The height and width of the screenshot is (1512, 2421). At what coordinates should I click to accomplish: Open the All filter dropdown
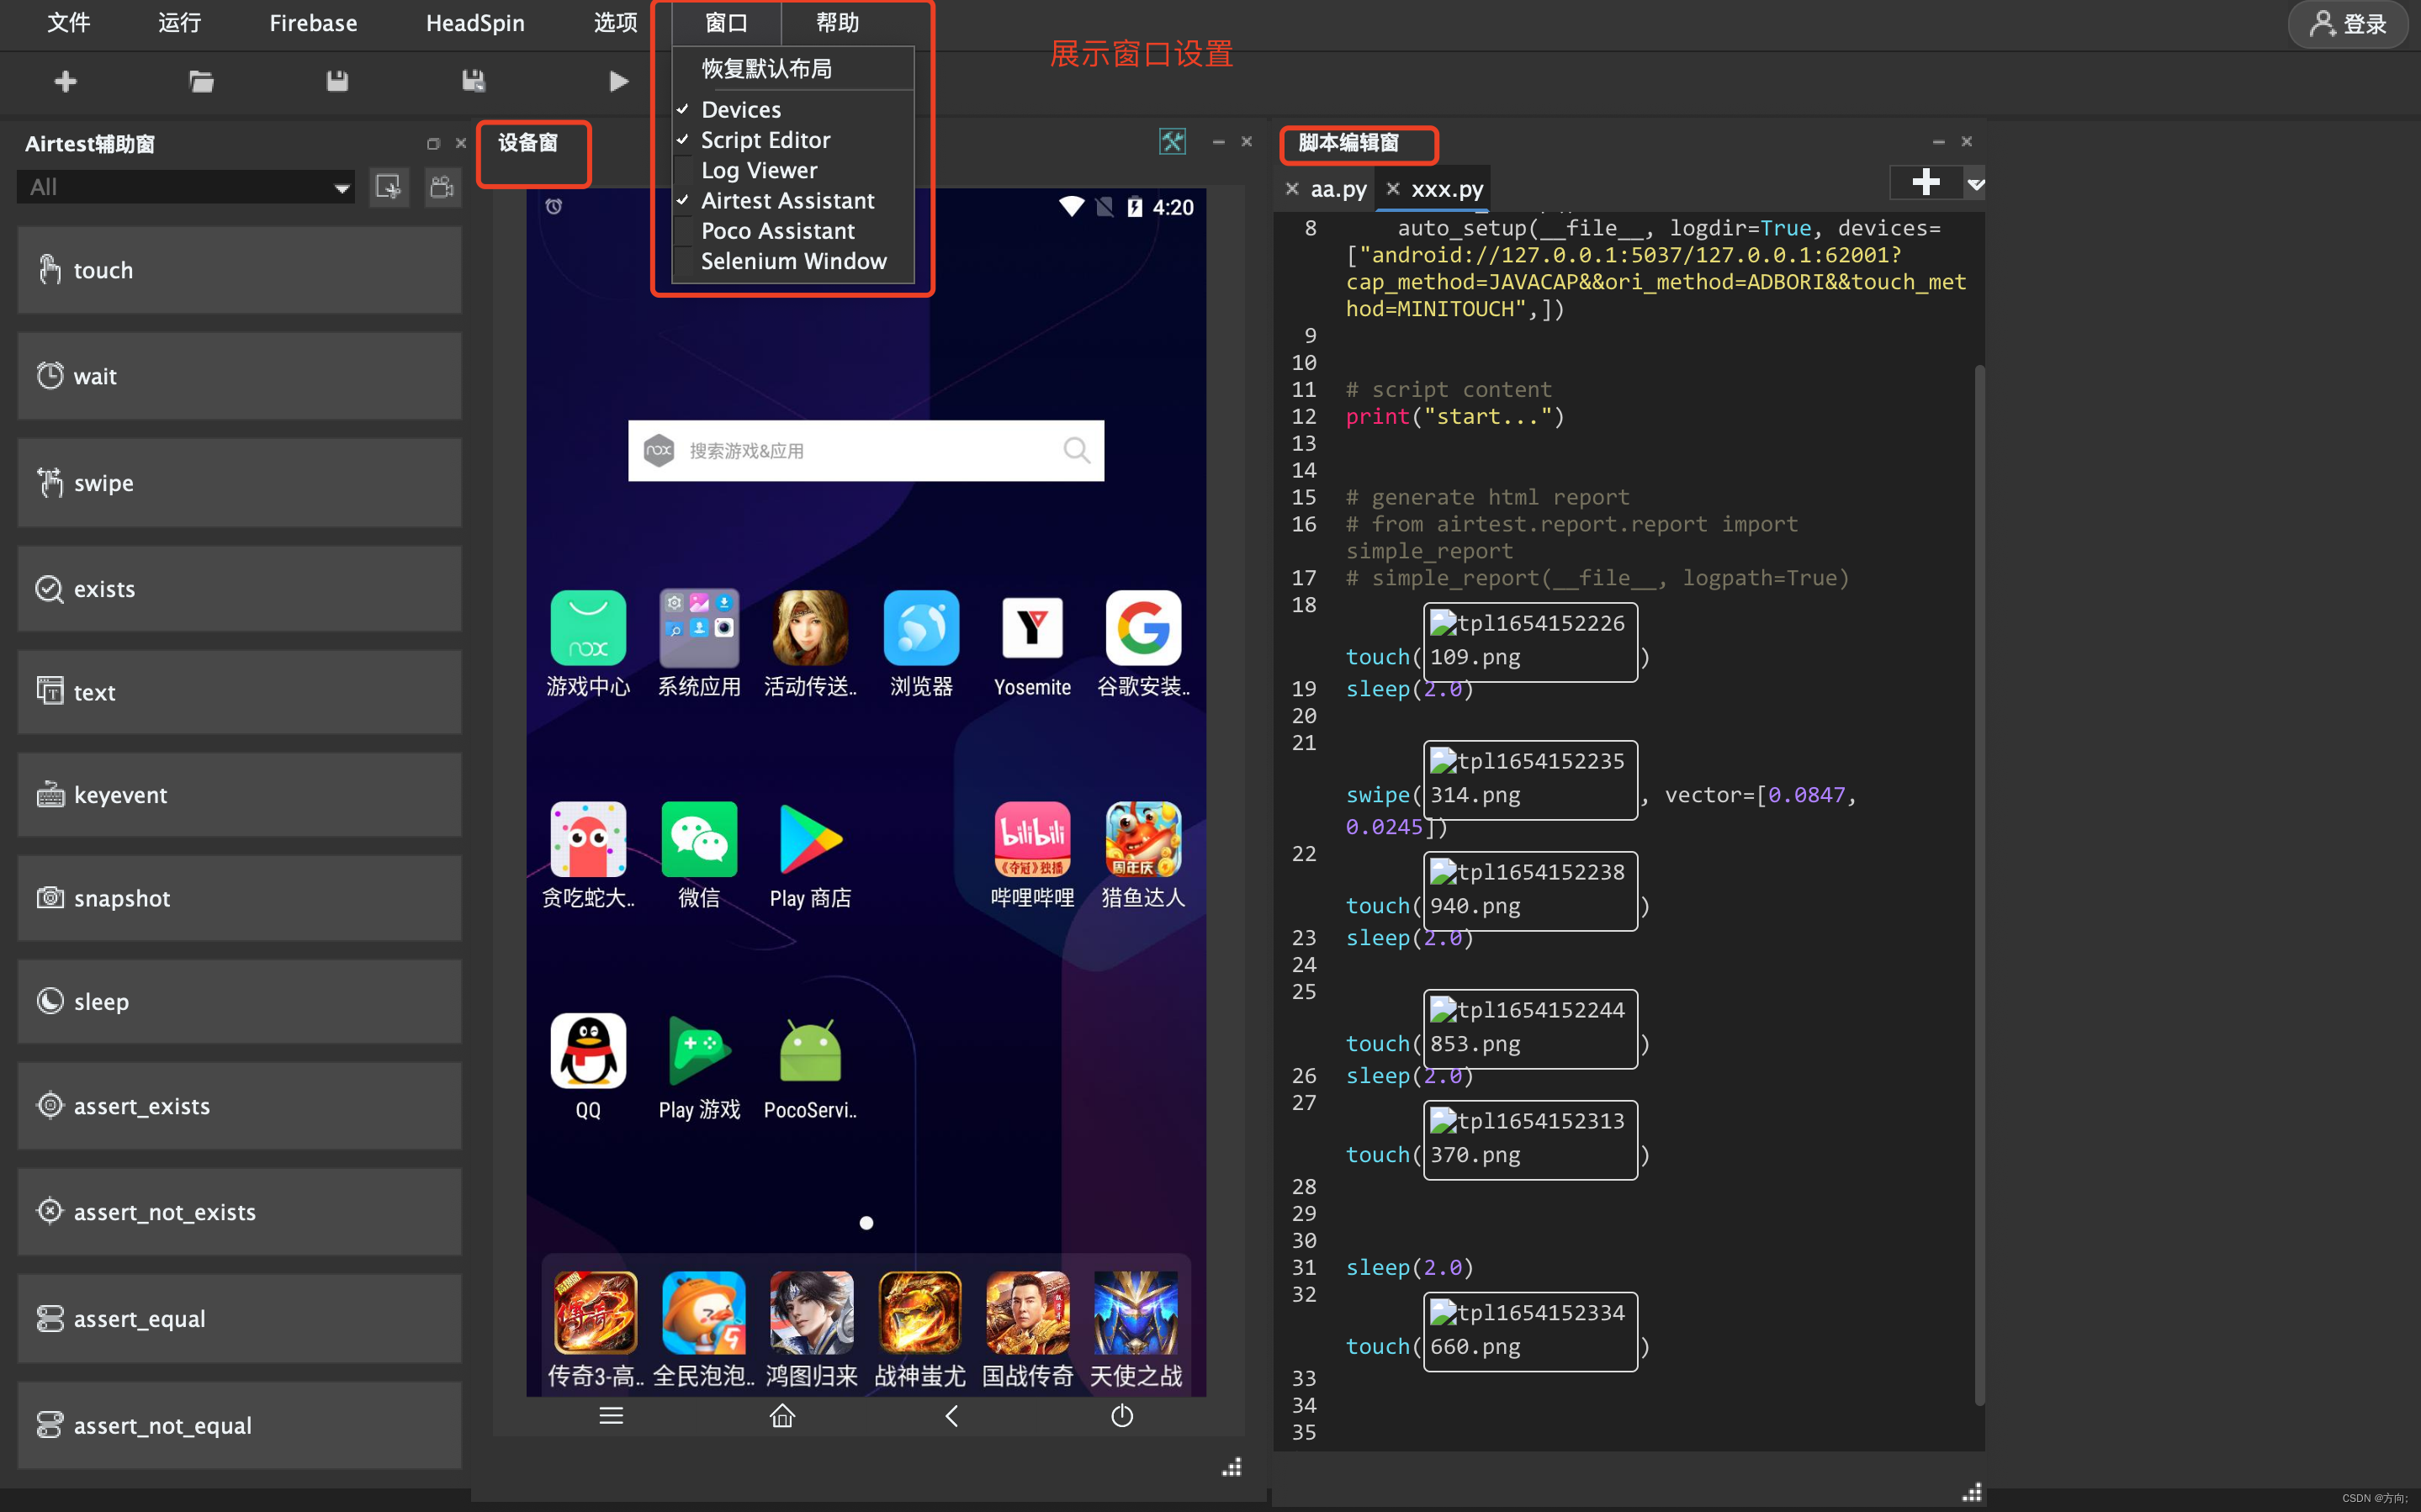point(187,187)
